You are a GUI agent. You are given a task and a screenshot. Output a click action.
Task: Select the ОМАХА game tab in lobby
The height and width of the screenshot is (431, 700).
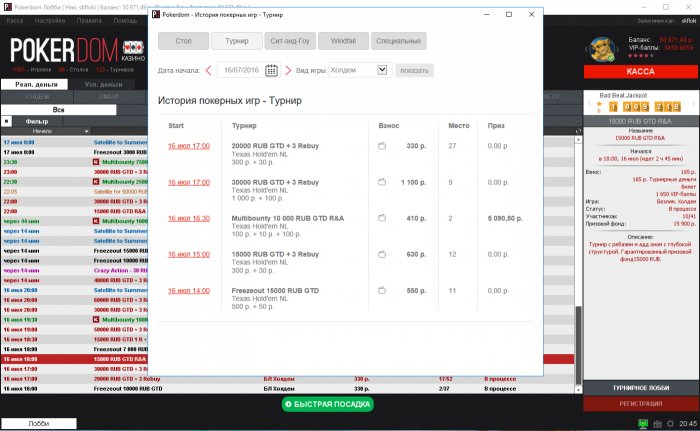click(109, 96)
